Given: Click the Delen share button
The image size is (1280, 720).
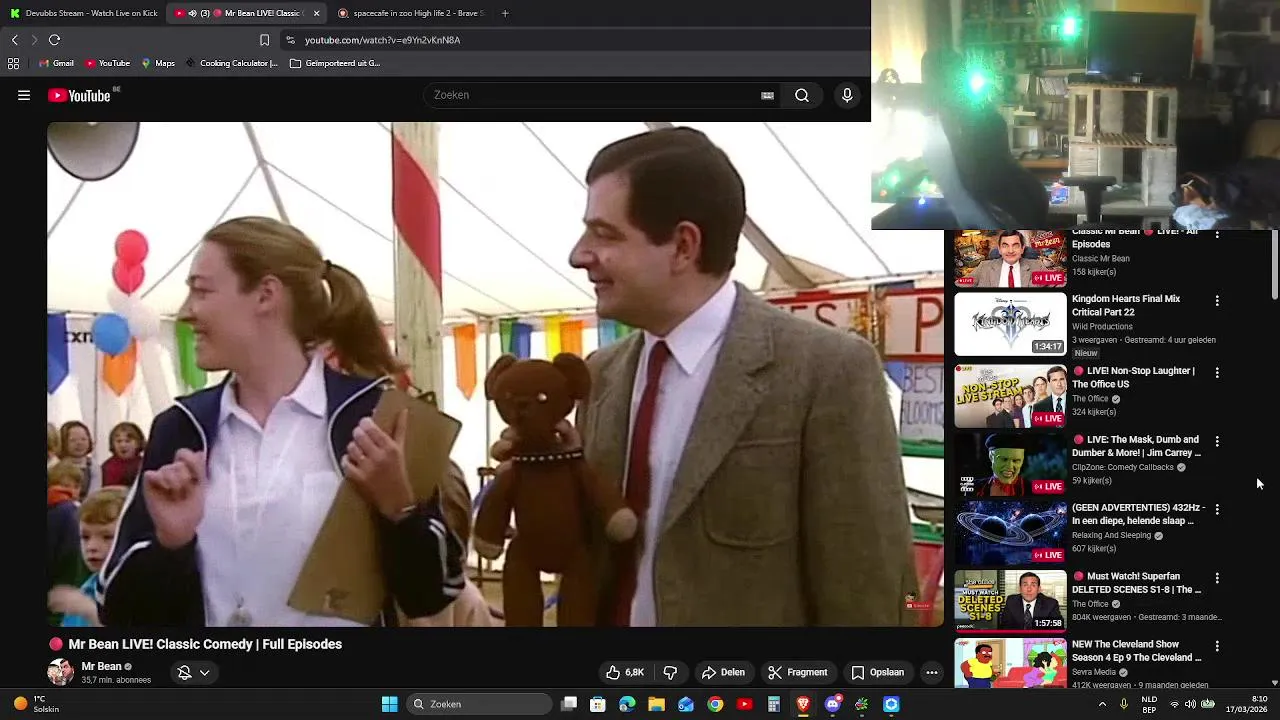Looking at the screenshot, I should 723,672.
